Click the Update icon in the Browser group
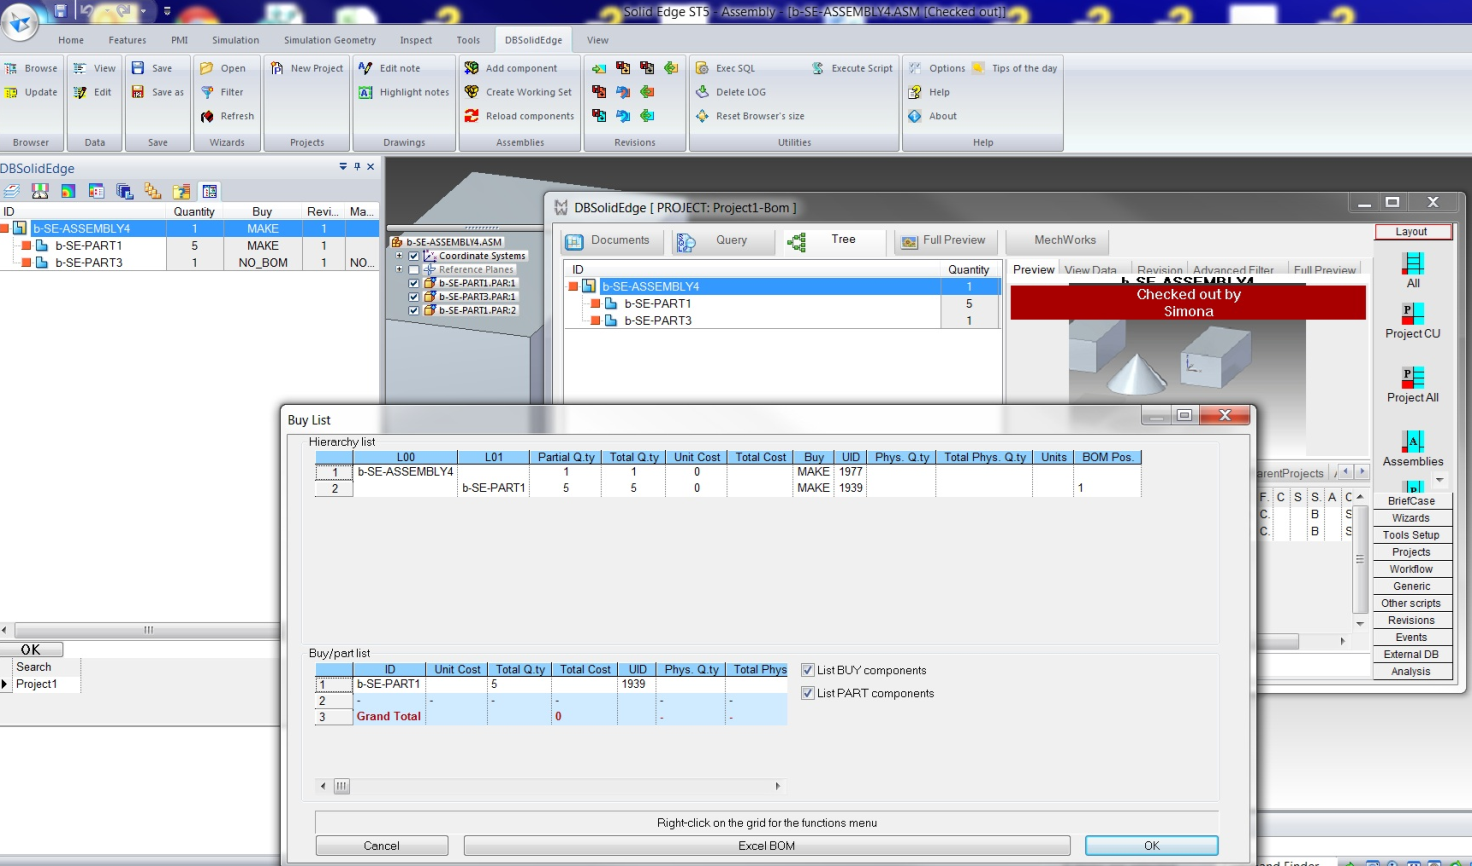1472x866 pixels. click(x=11, y=92)
